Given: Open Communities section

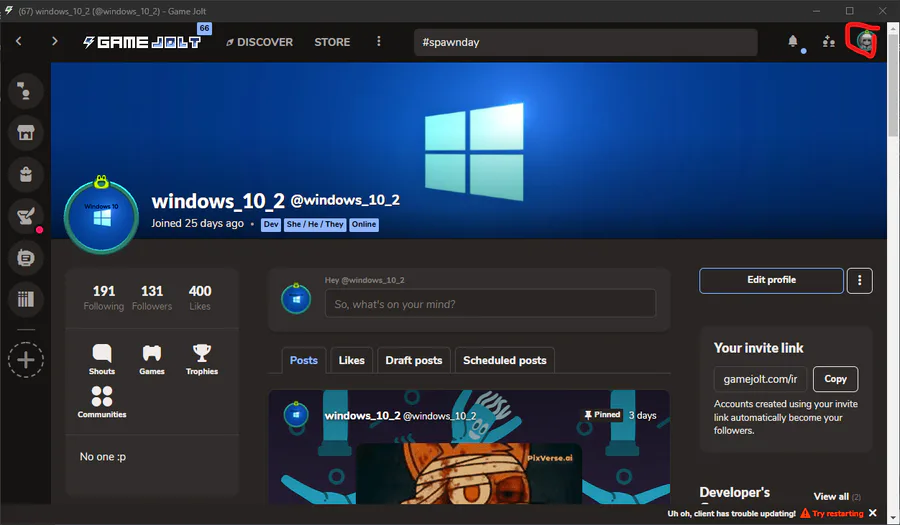Looking at the screenshot, I should click(102, 402).
